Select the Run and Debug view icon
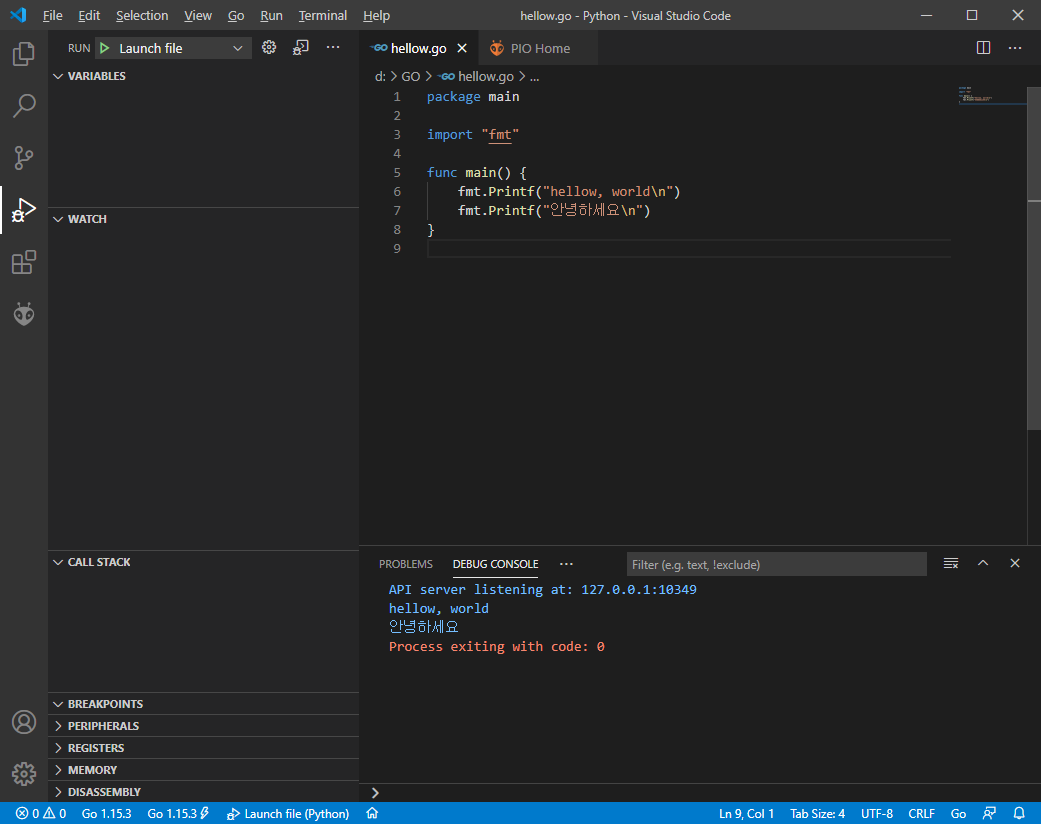 (x=24, y=210)
